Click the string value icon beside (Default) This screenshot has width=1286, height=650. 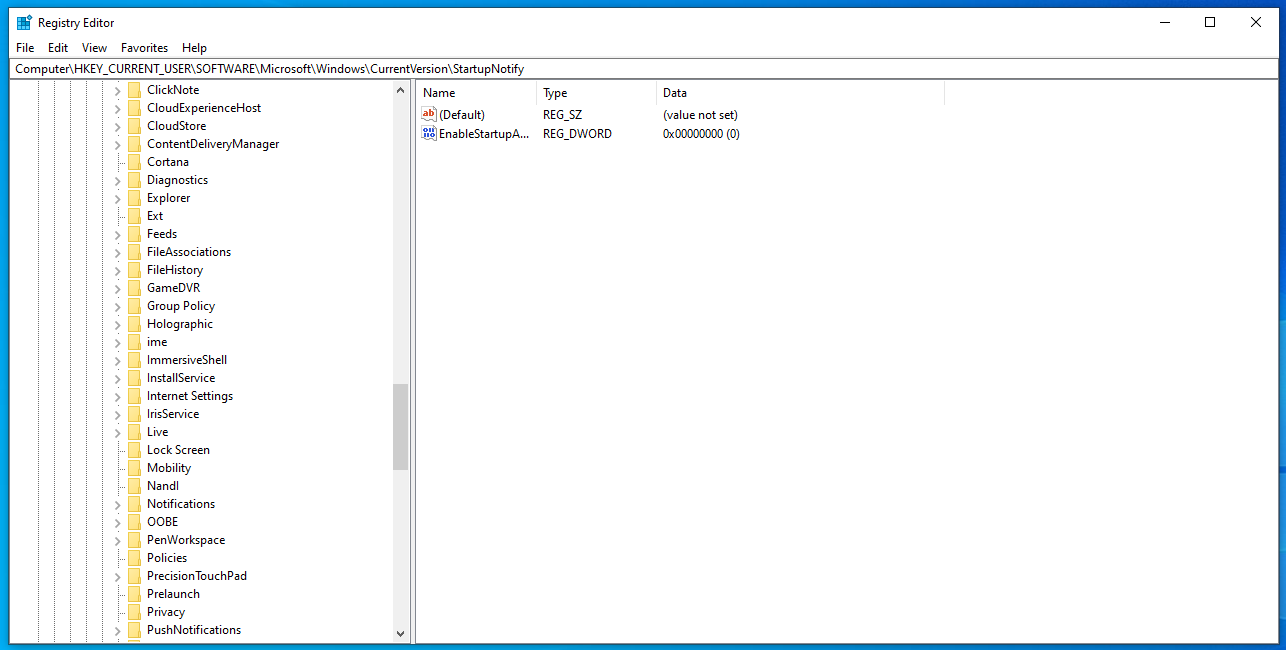[430, 115]
